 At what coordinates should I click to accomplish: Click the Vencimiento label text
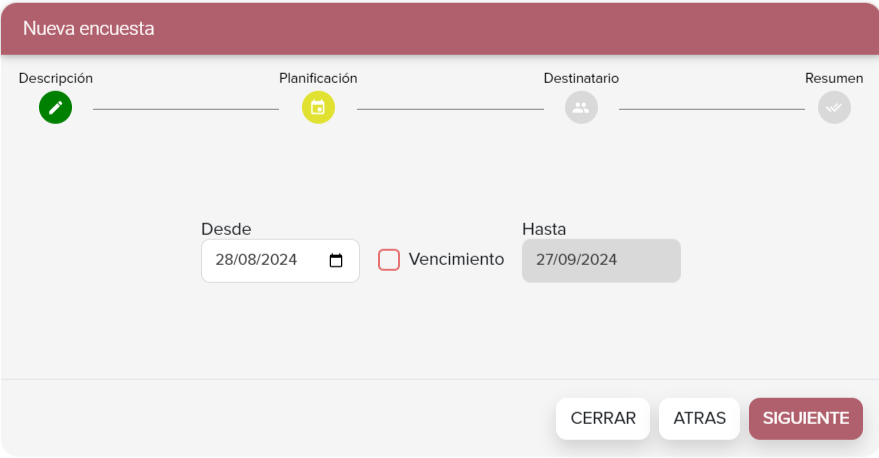[x=456, y=260]
